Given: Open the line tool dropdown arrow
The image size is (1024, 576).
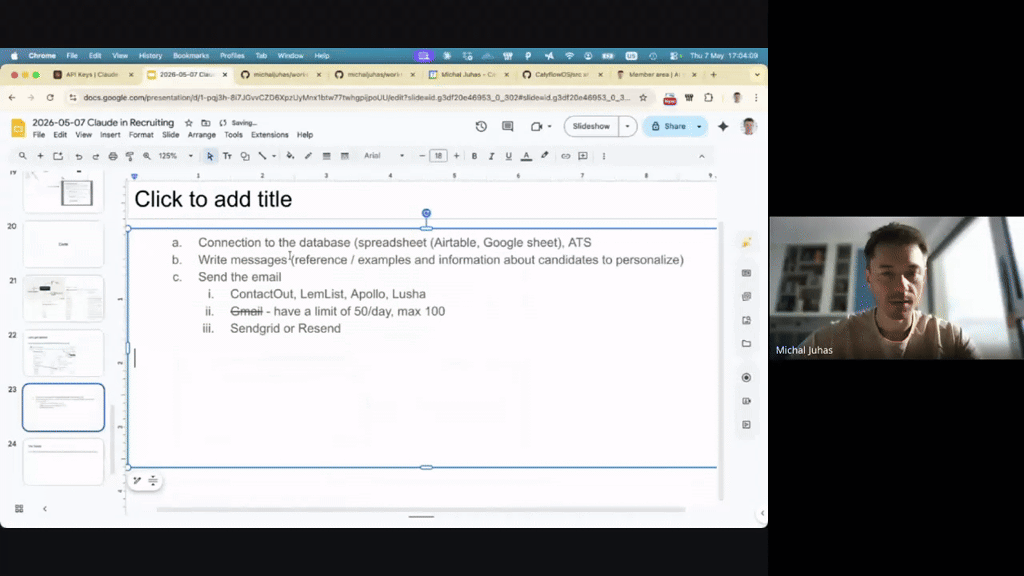Looking at the screenshot, I should 274,156.
